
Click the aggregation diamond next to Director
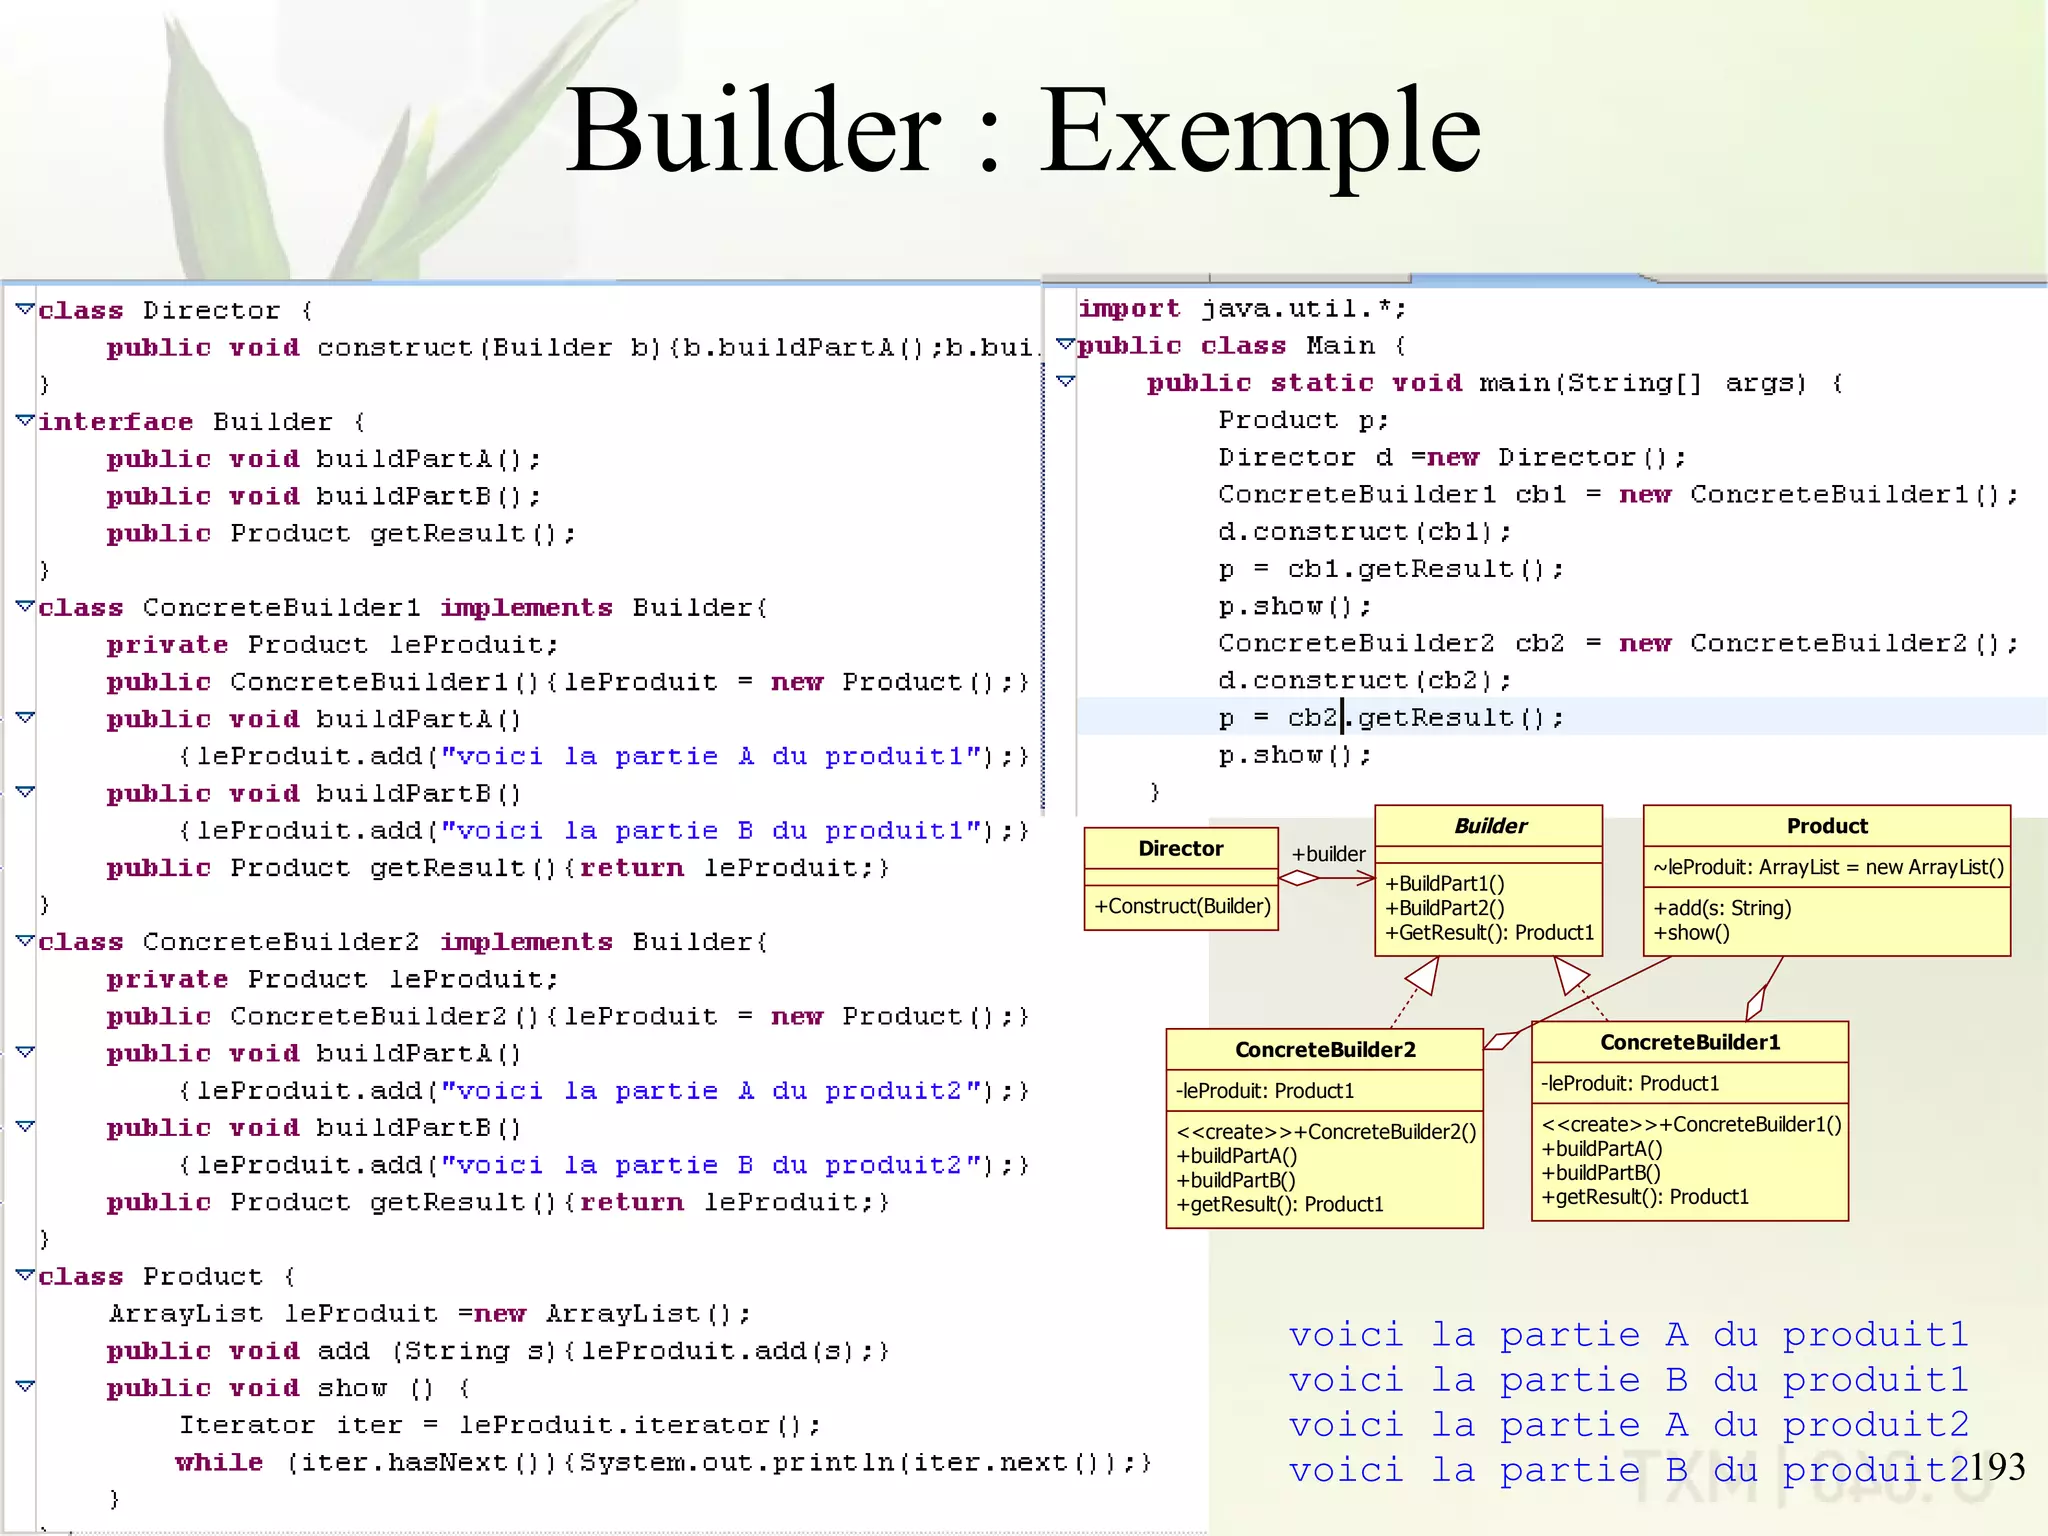click(x=1299, y=878)
